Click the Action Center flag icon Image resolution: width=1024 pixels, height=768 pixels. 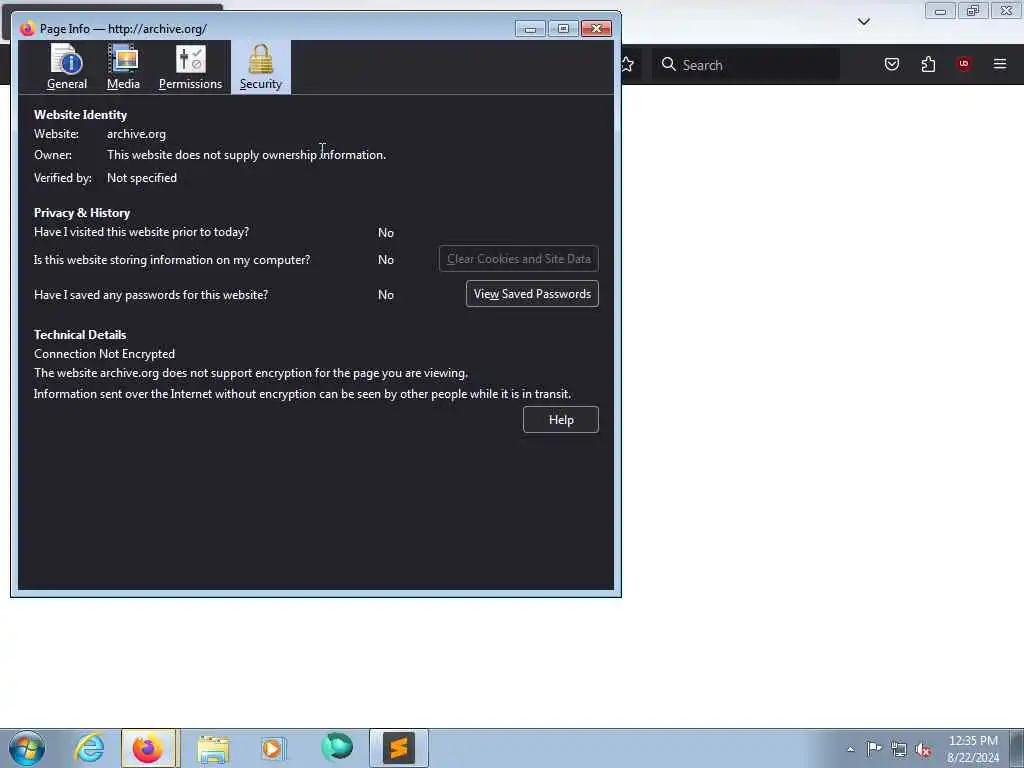coord(874,748)
